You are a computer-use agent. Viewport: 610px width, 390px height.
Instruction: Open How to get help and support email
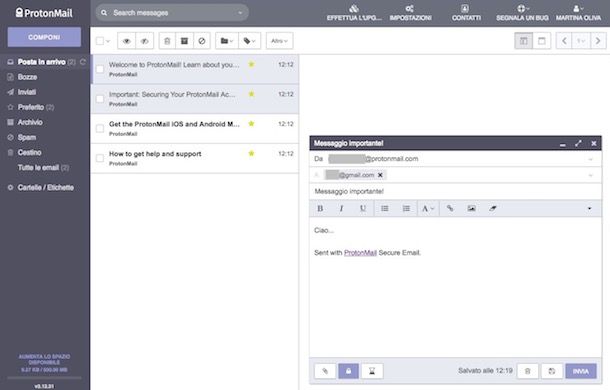[195, 158]
